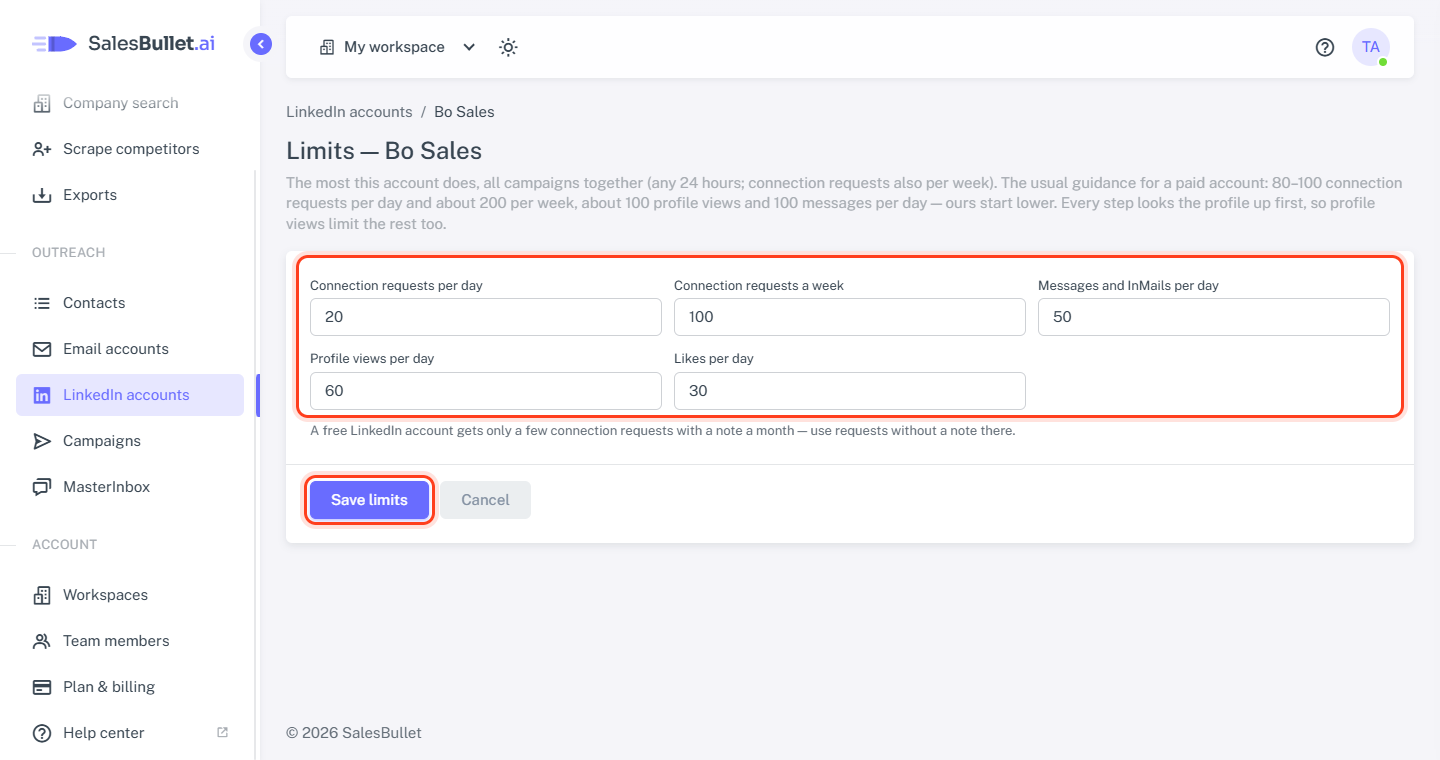Go to Exports
The image size is (1440, 760).
tap(130, 195)
